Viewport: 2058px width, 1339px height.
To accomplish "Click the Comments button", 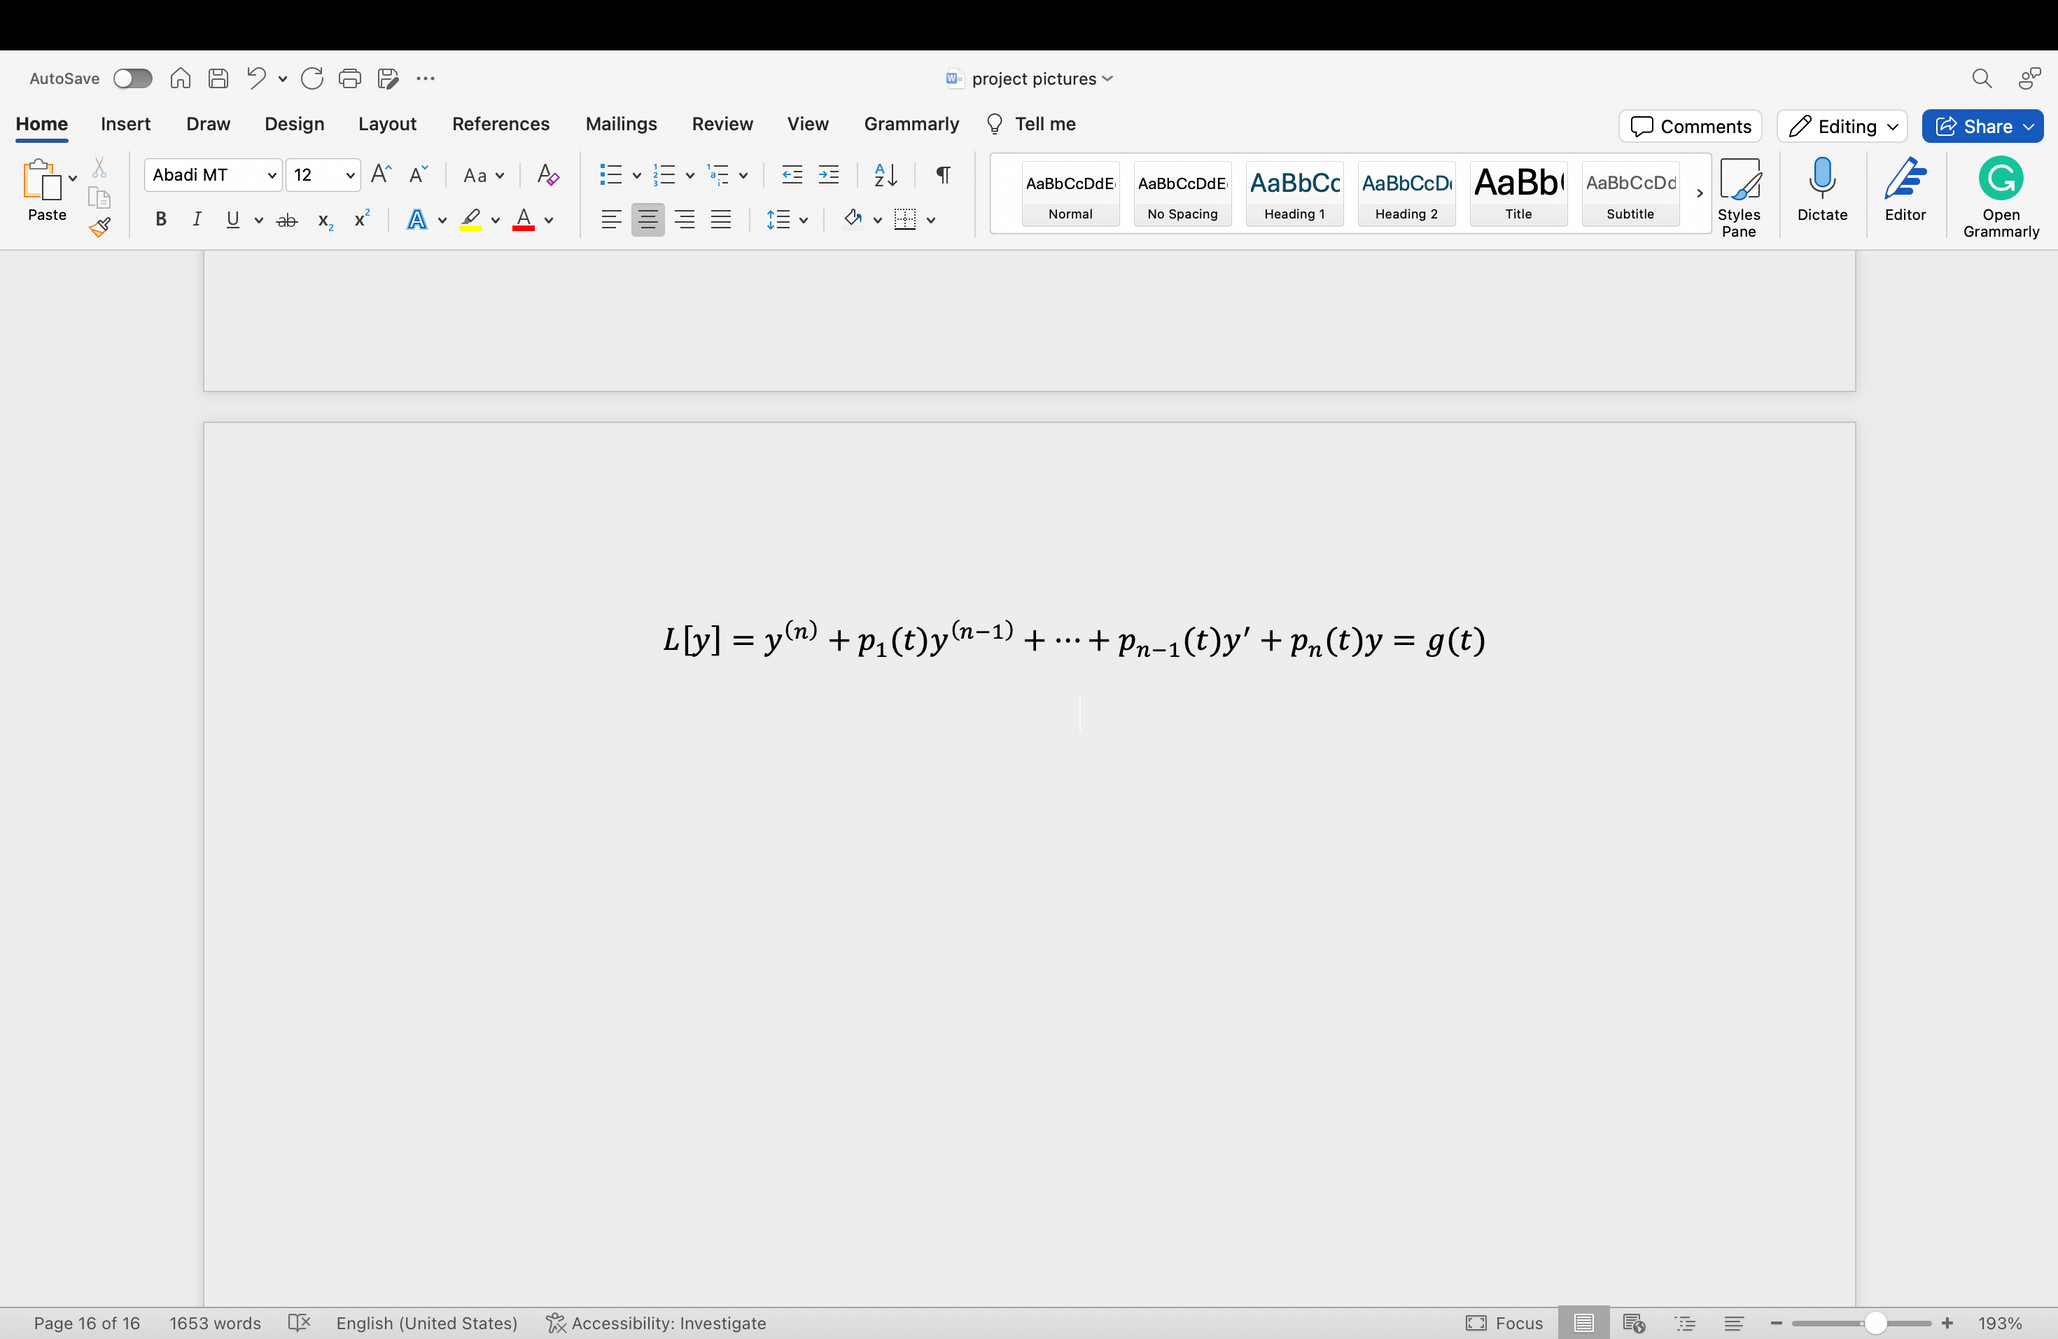I will tap(1690, 126).
